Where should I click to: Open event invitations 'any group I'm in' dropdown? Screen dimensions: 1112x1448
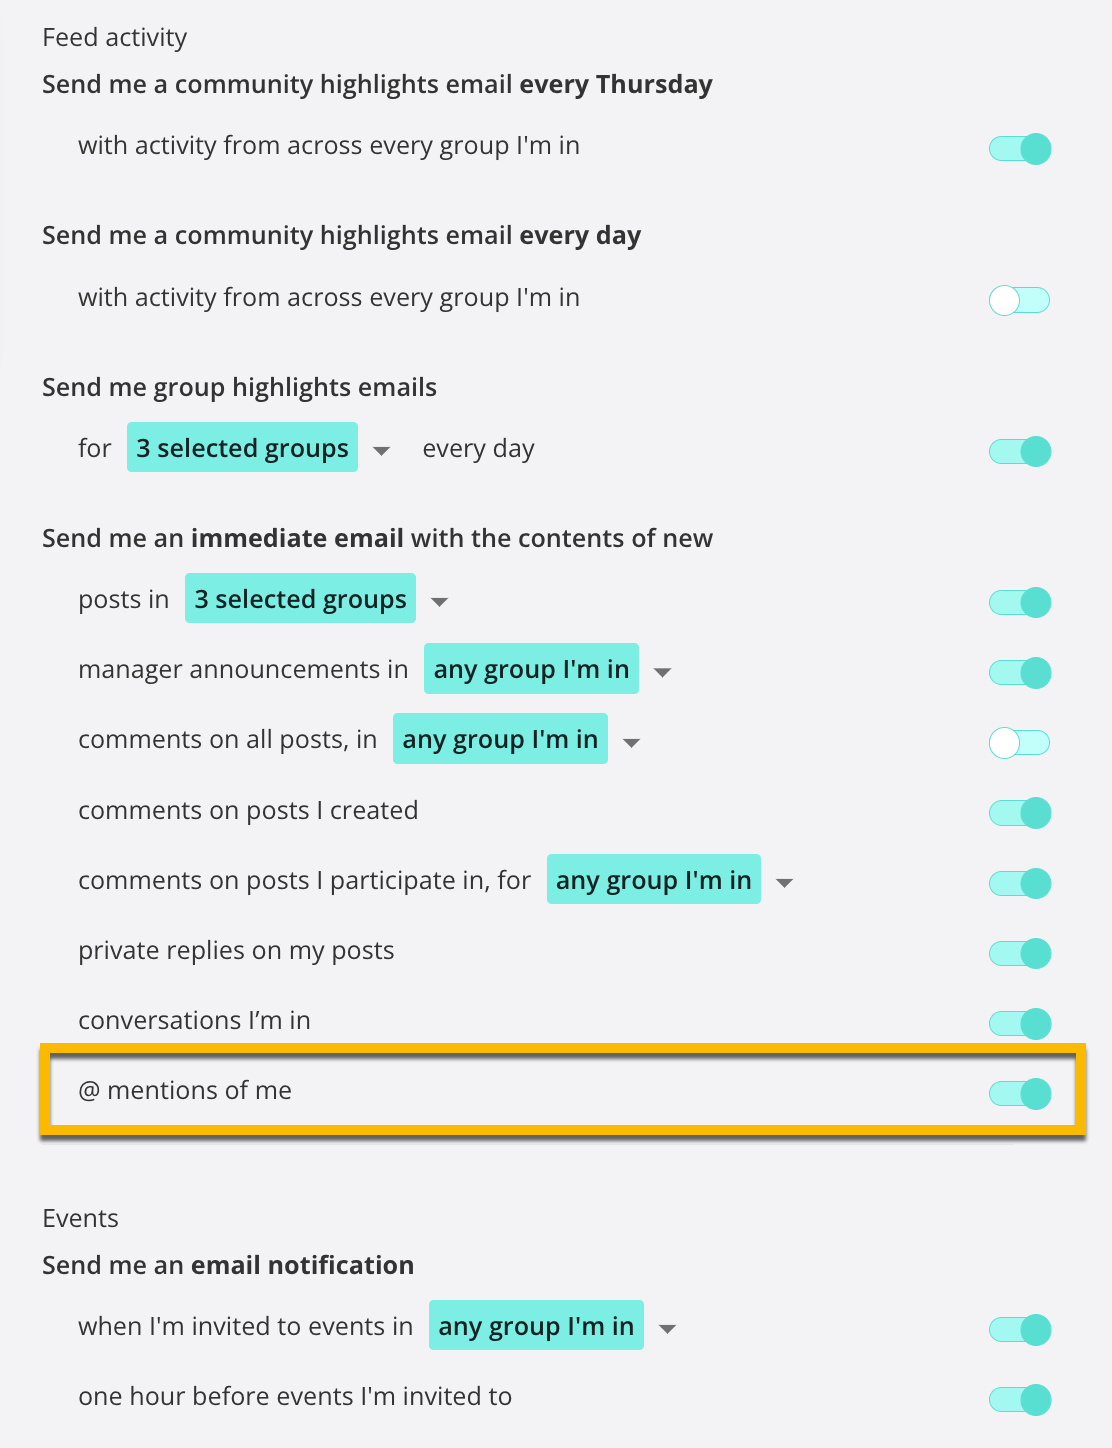tap(536, 1325)
